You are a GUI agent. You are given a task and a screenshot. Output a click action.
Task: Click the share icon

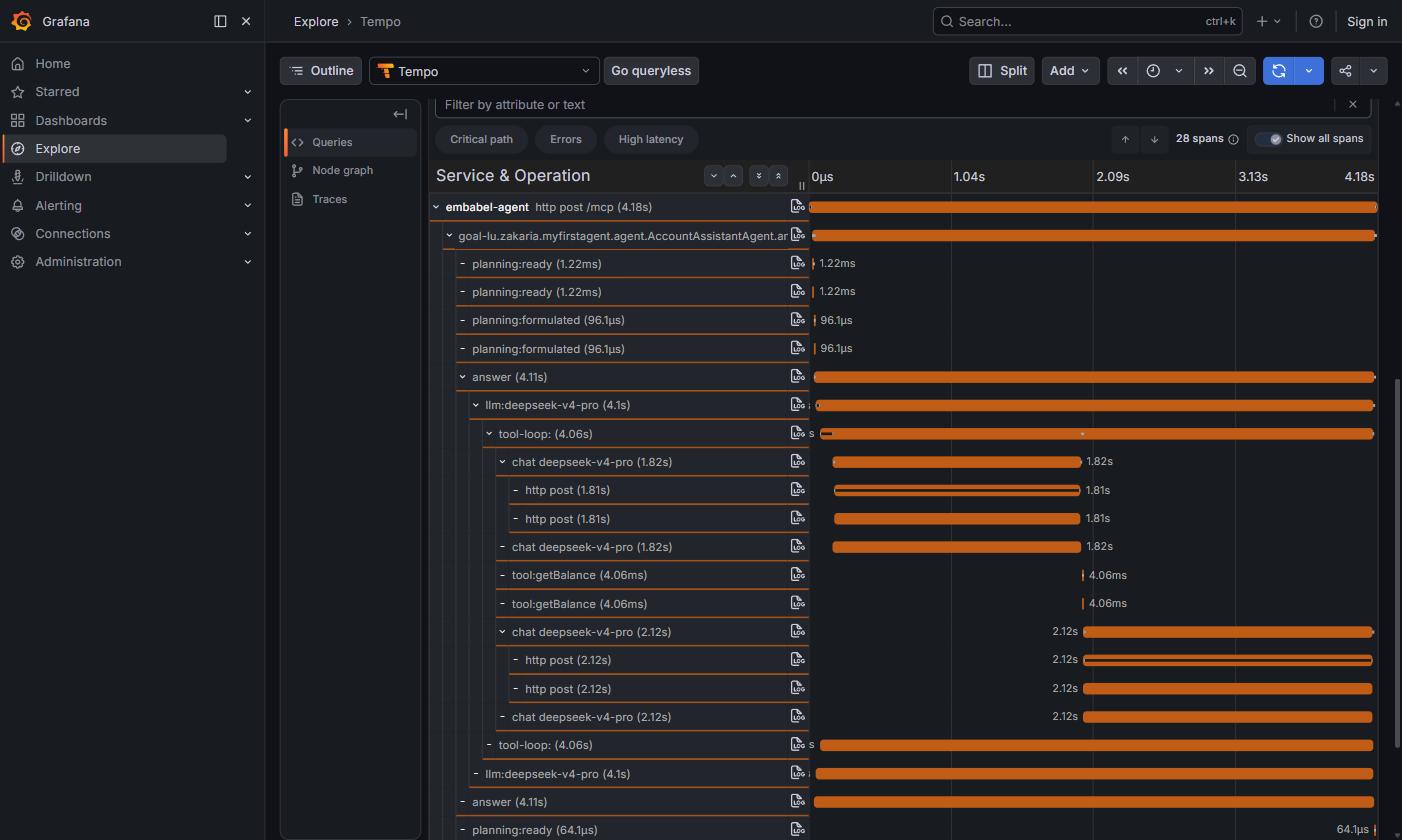(x=1345, y=71)
